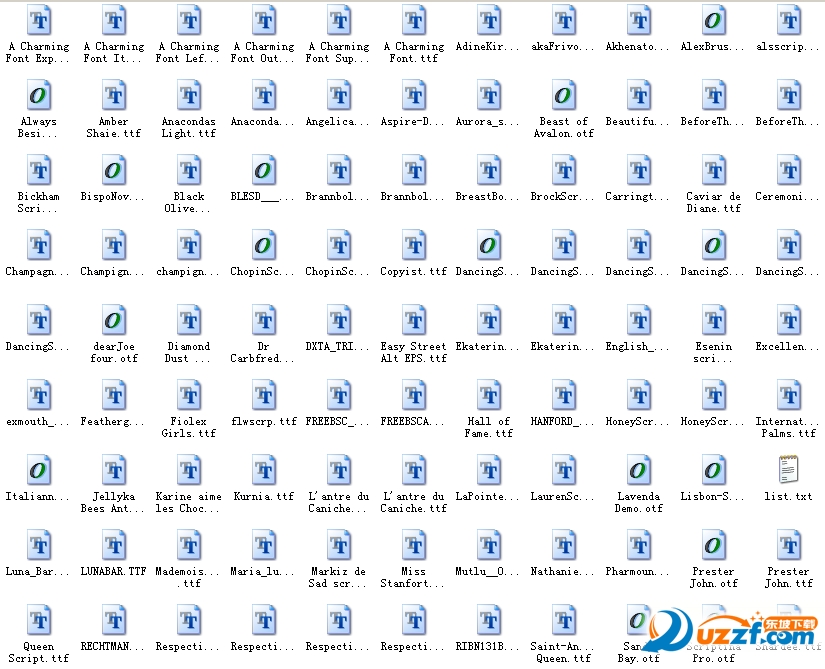Click the Angelica... file name
Image resolution: width=825 pixels, height=669 pixels.
[338, 122]
